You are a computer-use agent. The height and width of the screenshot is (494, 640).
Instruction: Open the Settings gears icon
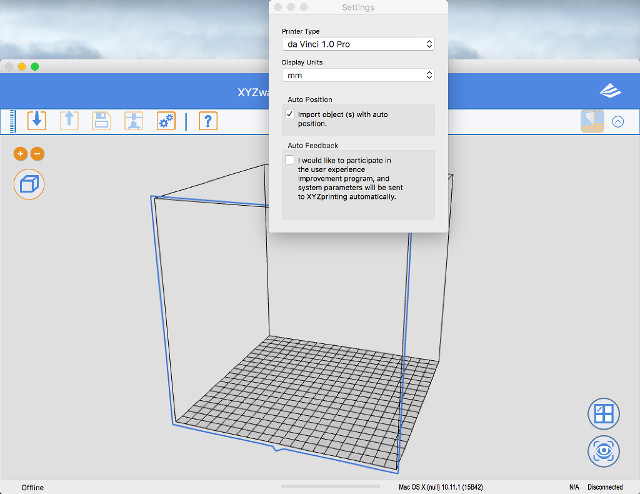[x=166, y=120]
